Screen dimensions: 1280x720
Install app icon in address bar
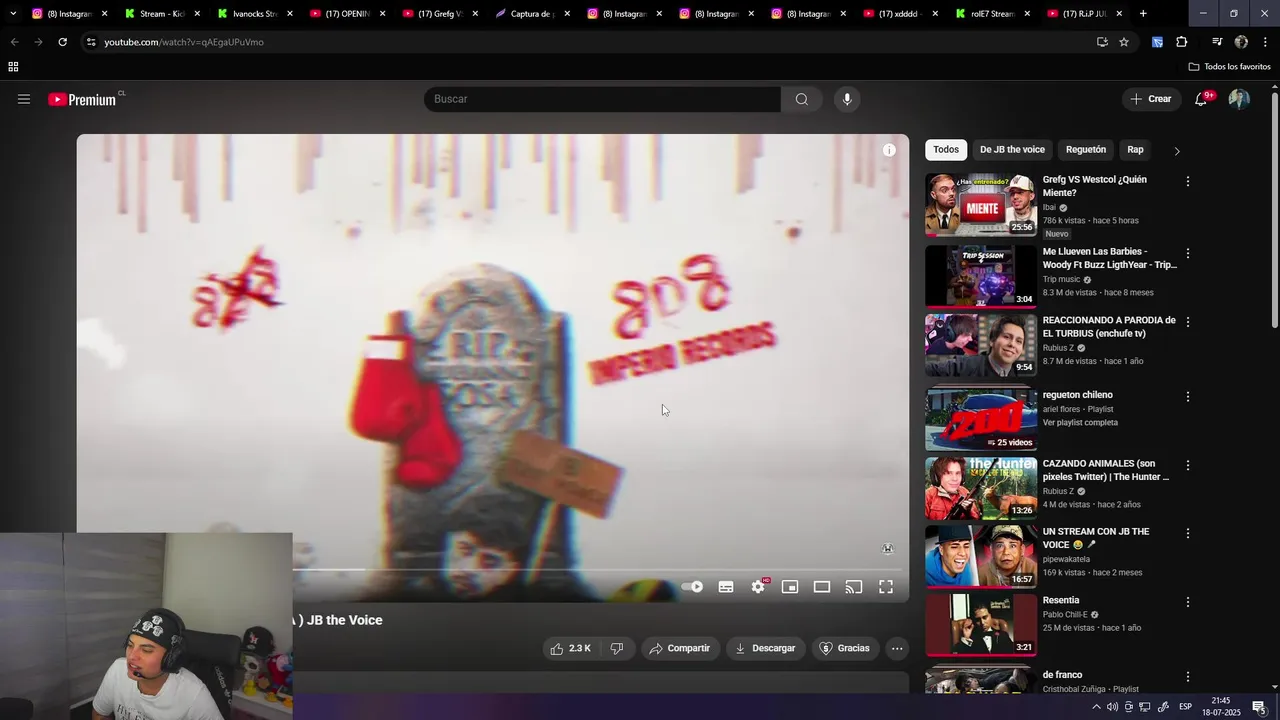(x=1102, y=42)
